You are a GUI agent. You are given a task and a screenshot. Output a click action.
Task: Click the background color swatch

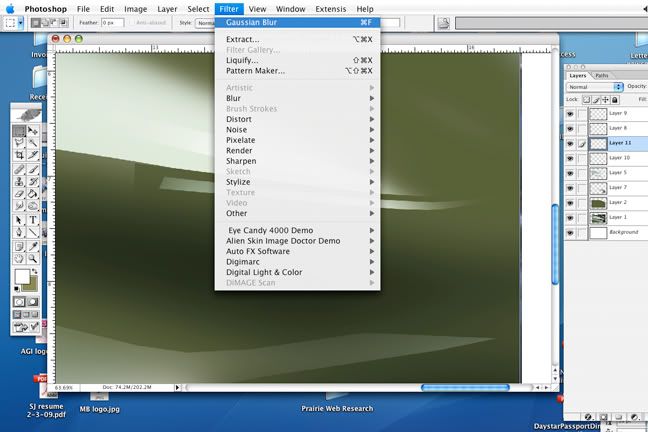pos(31,284)
